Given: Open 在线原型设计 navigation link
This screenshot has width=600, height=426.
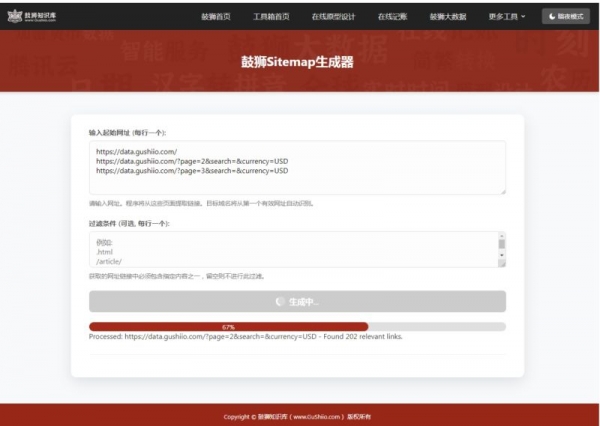Looking at the screenshot, I should pos(333,16).
